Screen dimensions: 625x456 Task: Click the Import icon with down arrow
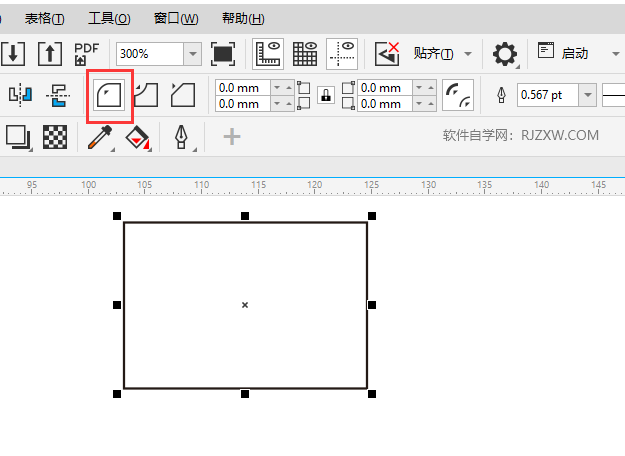13,53
